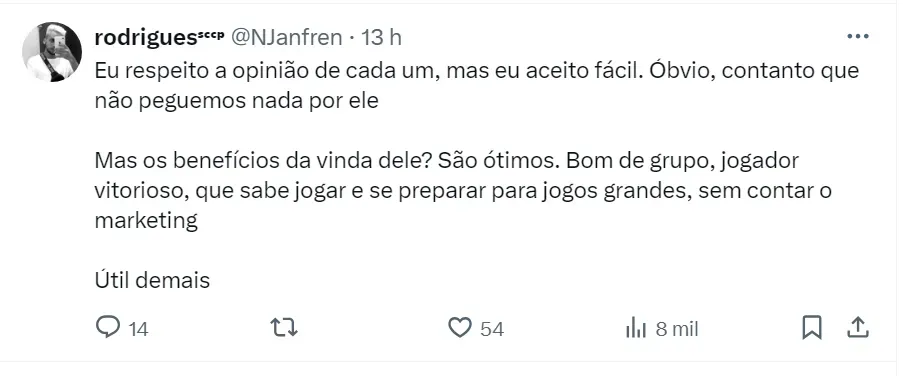Click the like count 54
This screenshot has width=903, height=376.
[492, 329]
